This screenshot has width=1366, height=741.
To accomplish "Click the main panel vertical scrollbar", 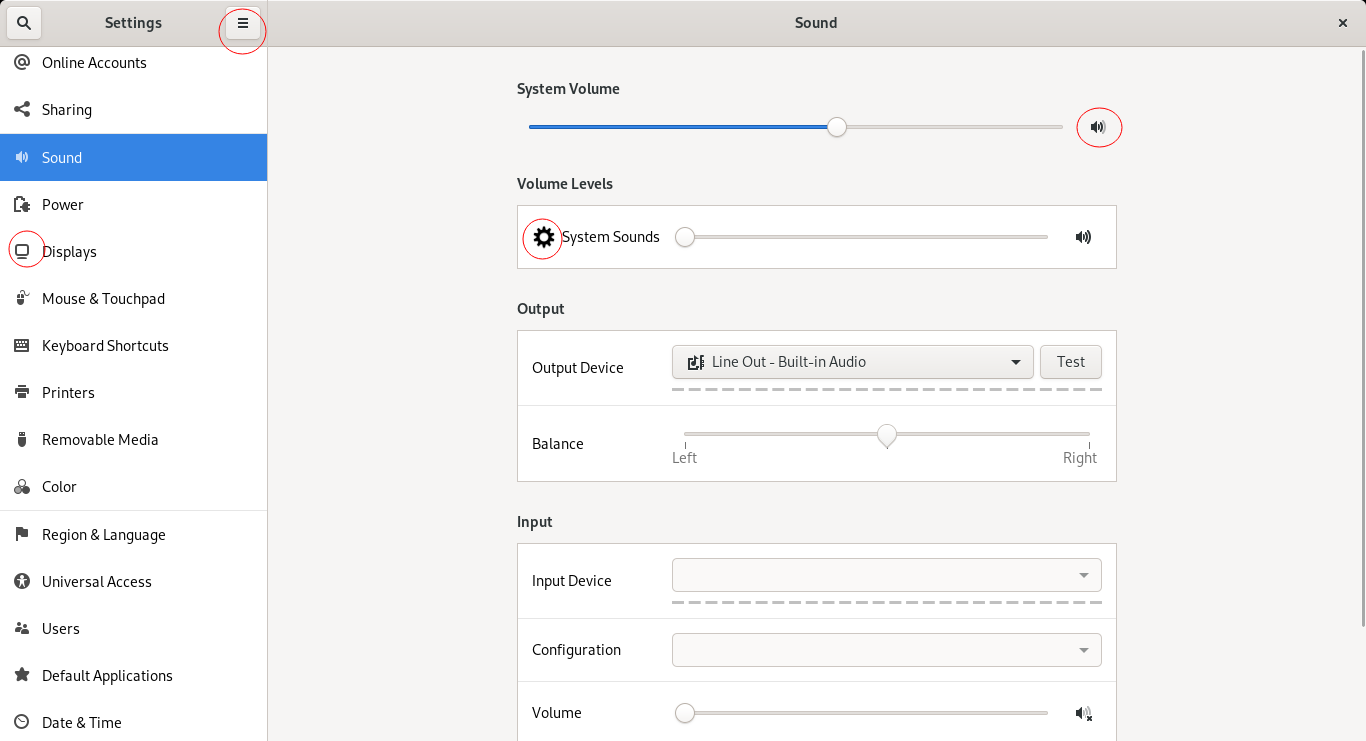I will [x=1361, y=340].
